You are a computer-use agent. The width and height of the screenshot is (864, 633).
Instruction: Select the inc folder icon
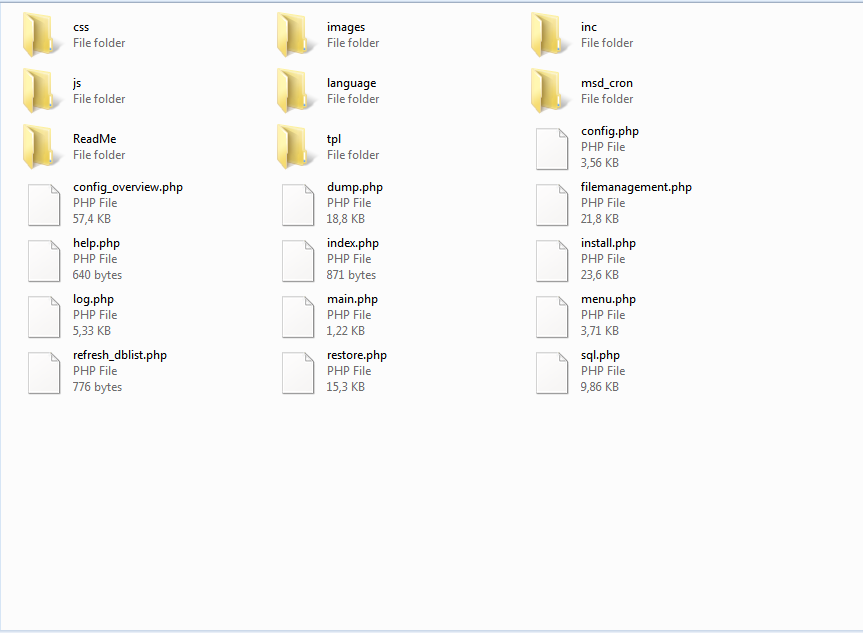pyautogui.click(x=548, y=35)
